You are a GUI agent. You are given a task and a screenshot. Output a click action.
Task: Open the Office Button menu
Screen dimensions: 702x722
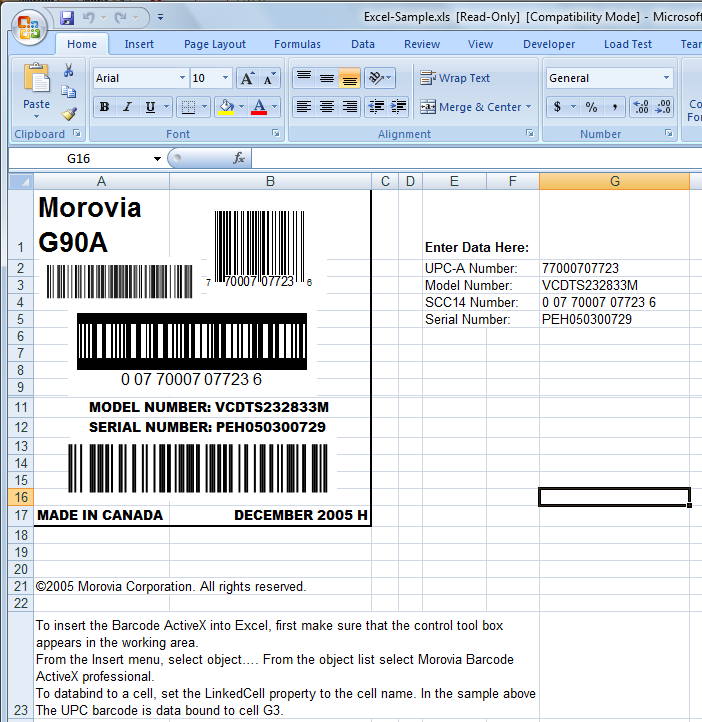29,28
